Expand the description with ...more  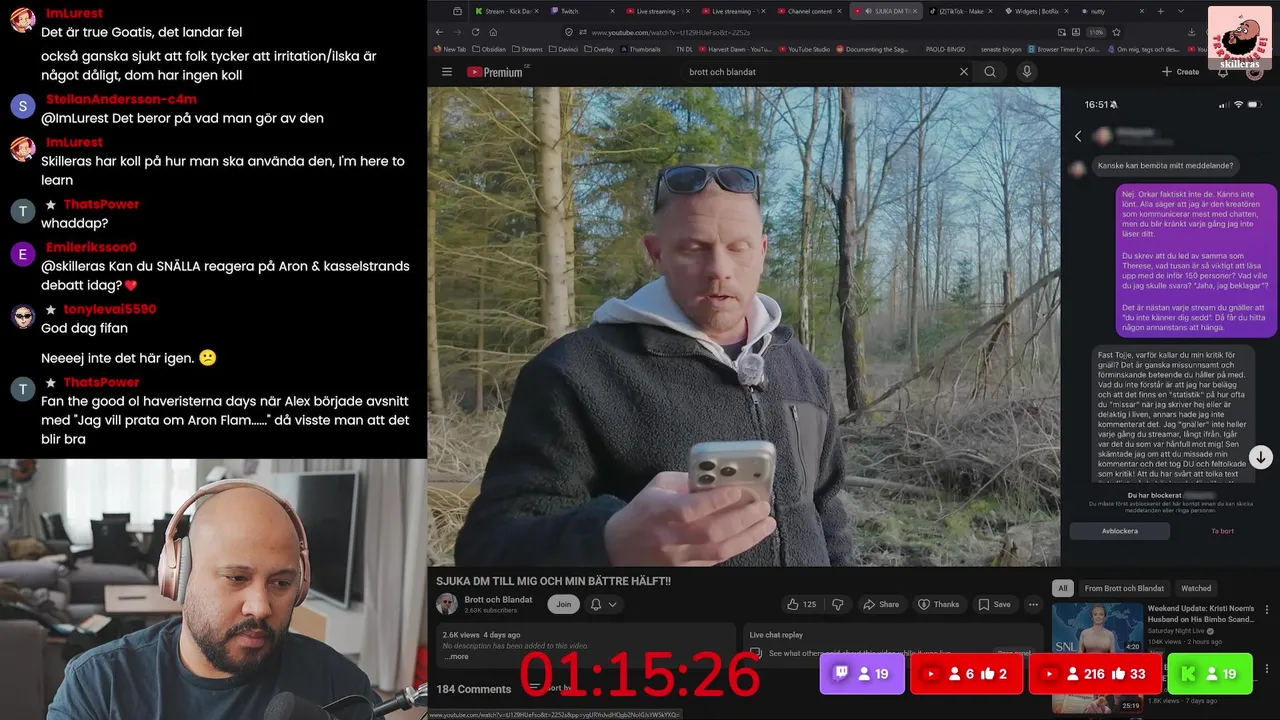(456, 657)
